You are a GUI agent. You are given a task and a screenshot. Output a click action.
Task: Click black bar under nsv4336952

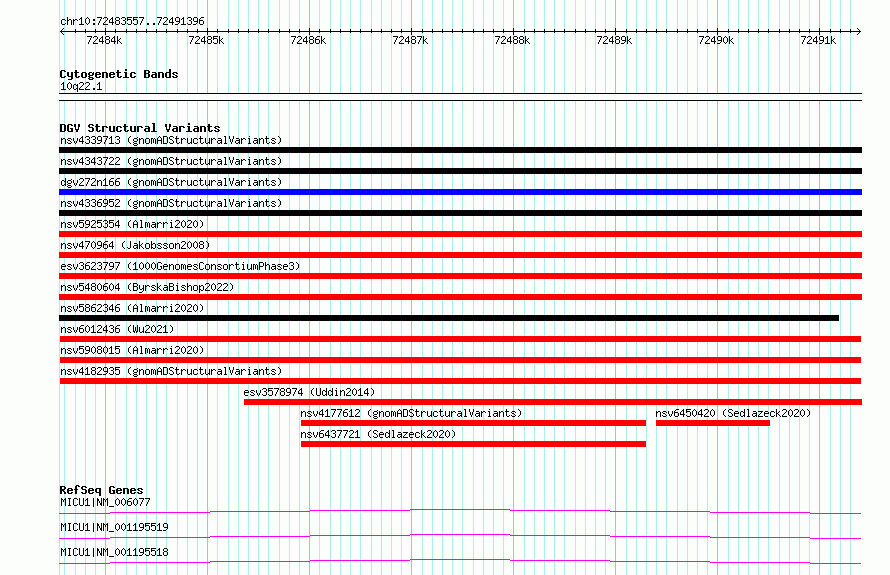coord(460,213)
